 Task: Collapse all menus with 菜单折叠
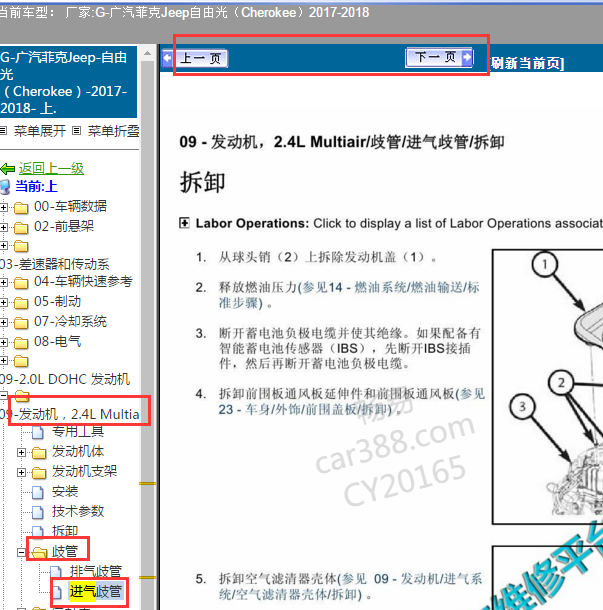(x=113, y=131)
